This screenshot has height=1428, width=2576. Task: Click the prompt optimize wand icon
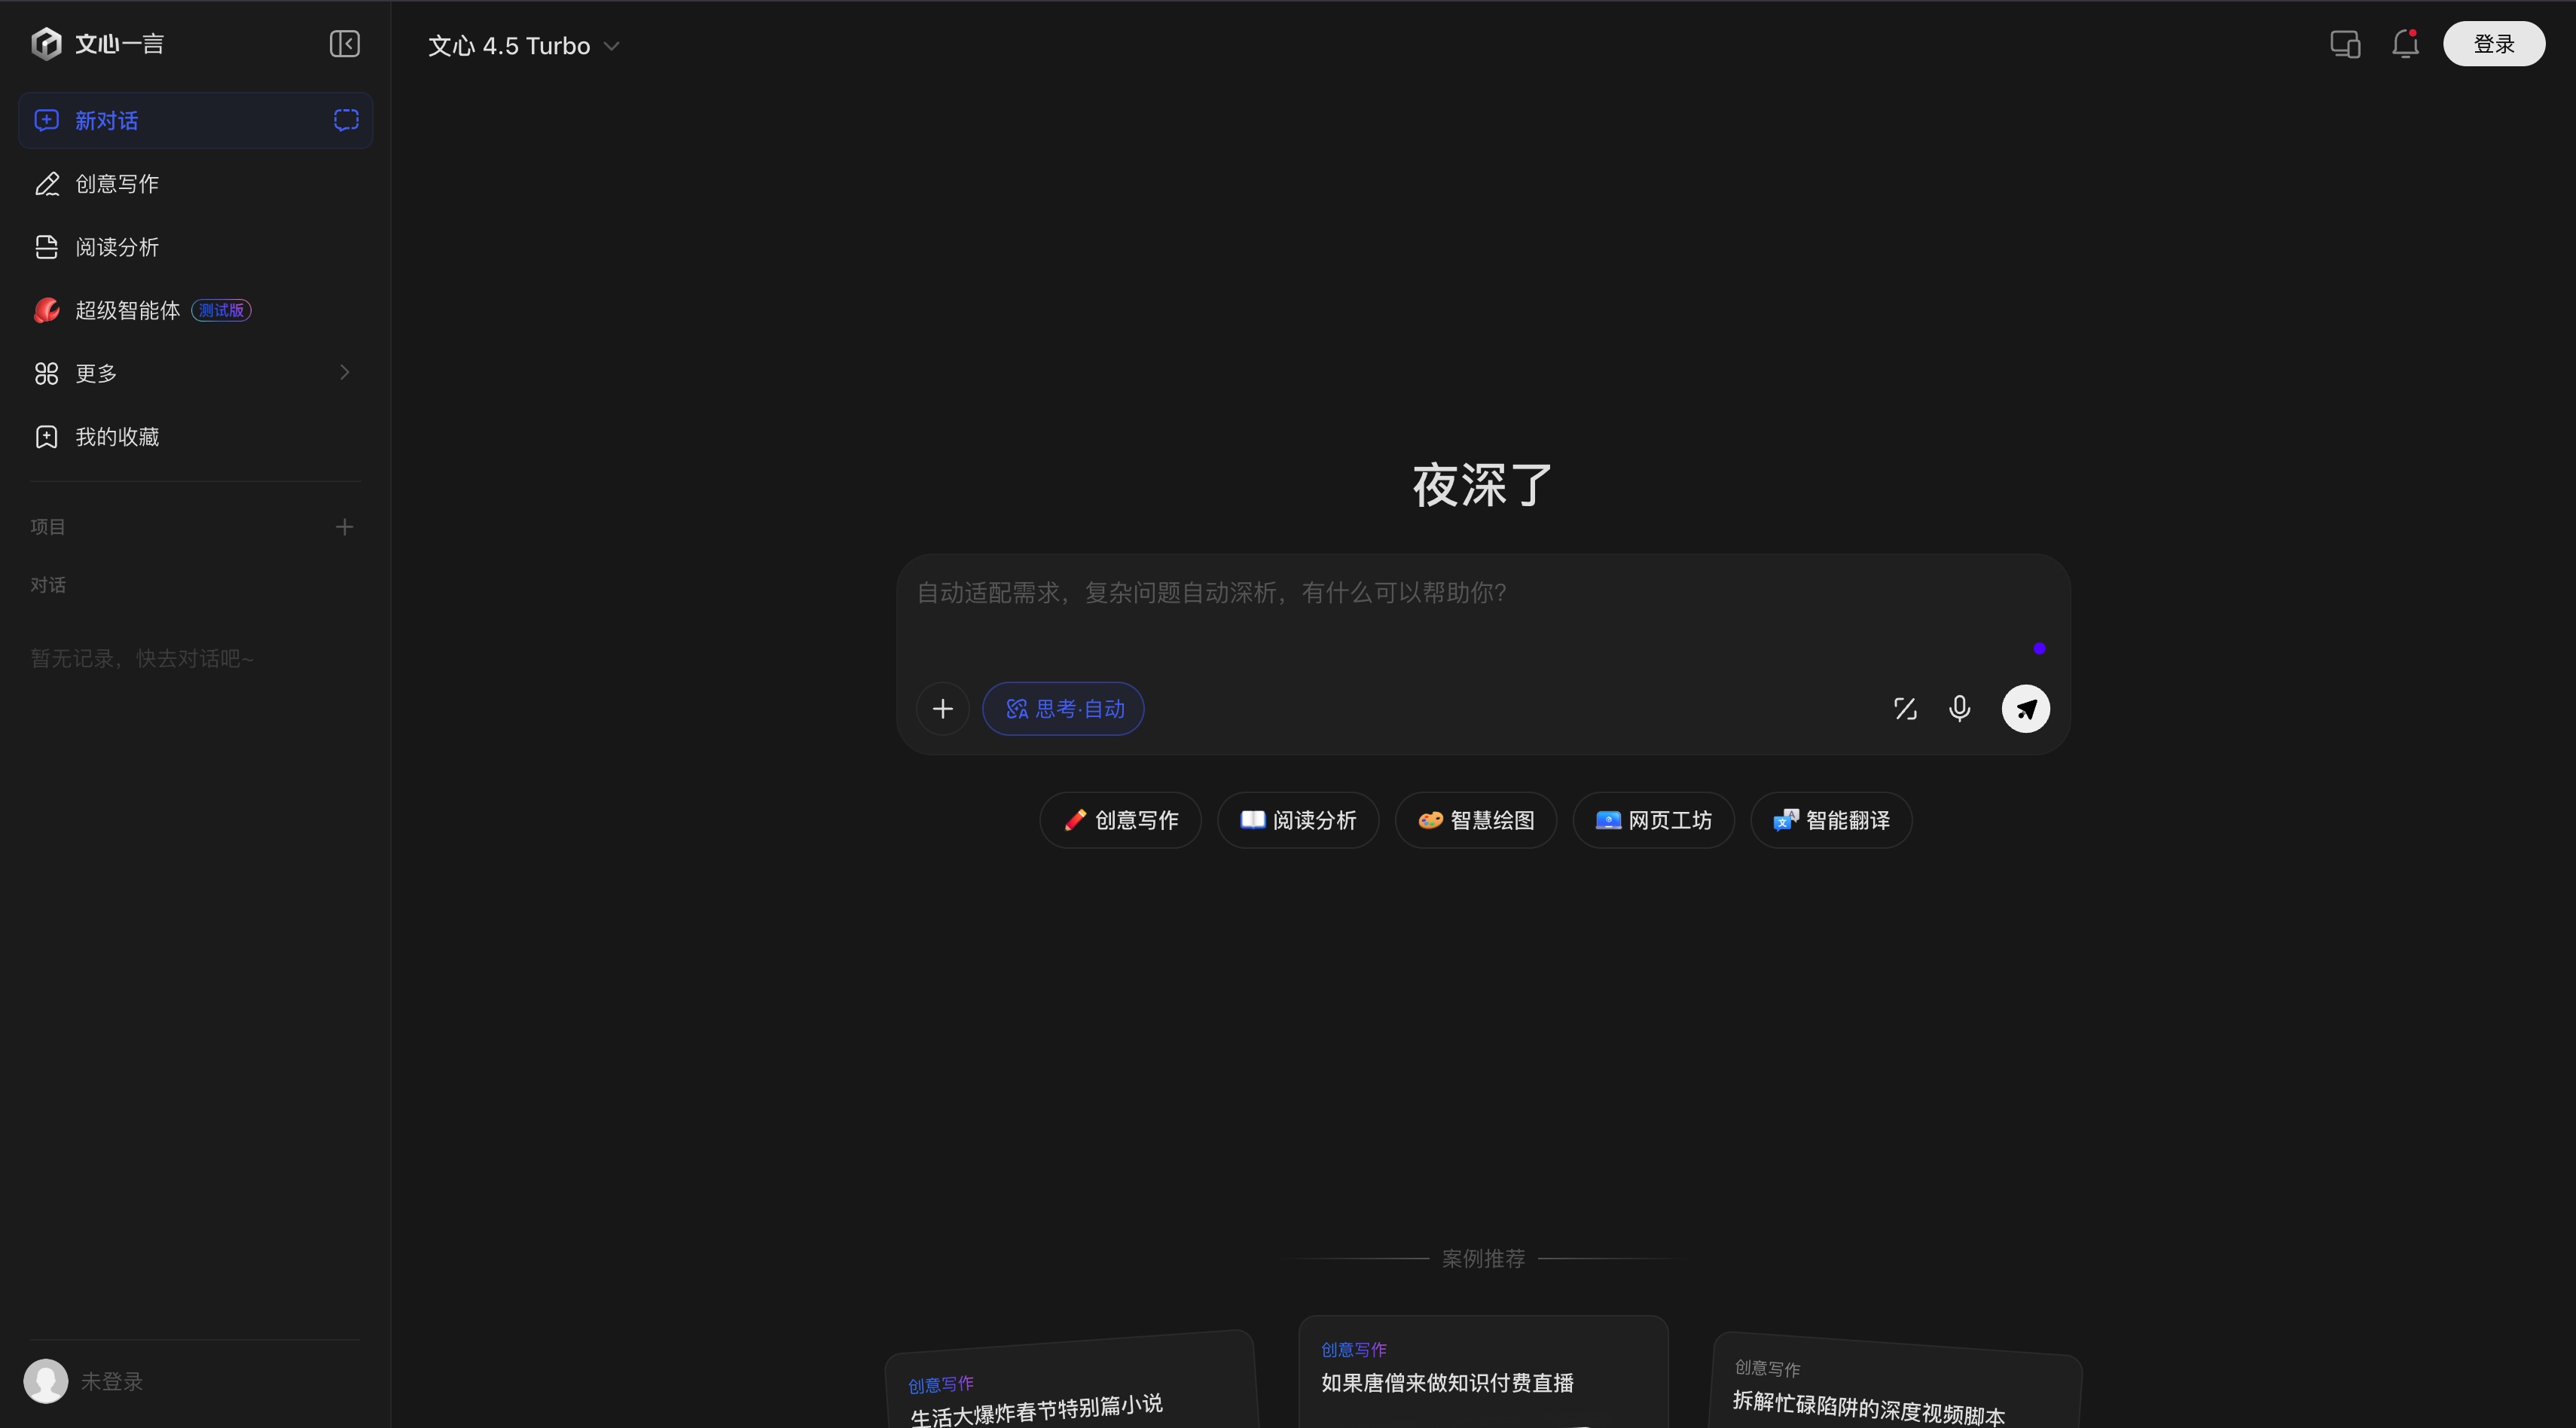tap(1905, 709)
